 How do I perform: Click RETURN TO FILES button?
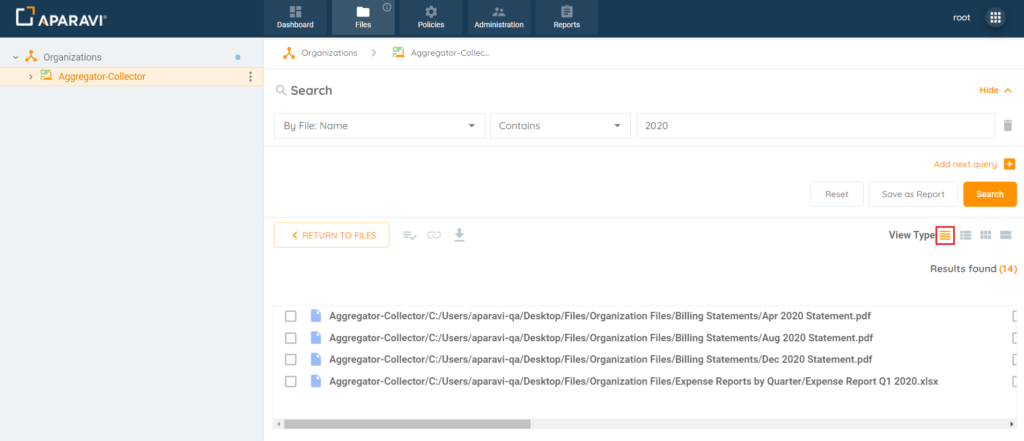(332, 235)
